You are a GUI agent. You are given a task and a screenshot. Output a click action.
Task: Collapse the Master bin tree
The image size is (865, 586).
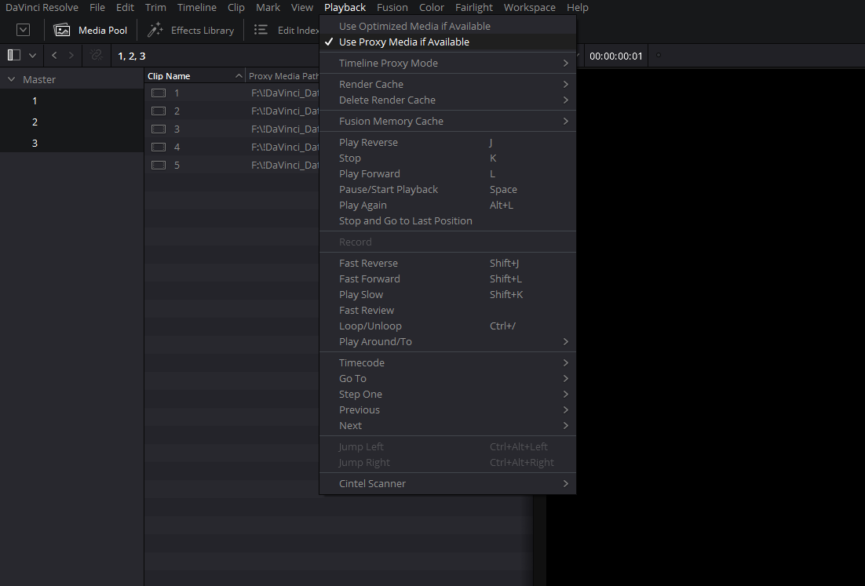coord(11,79)
